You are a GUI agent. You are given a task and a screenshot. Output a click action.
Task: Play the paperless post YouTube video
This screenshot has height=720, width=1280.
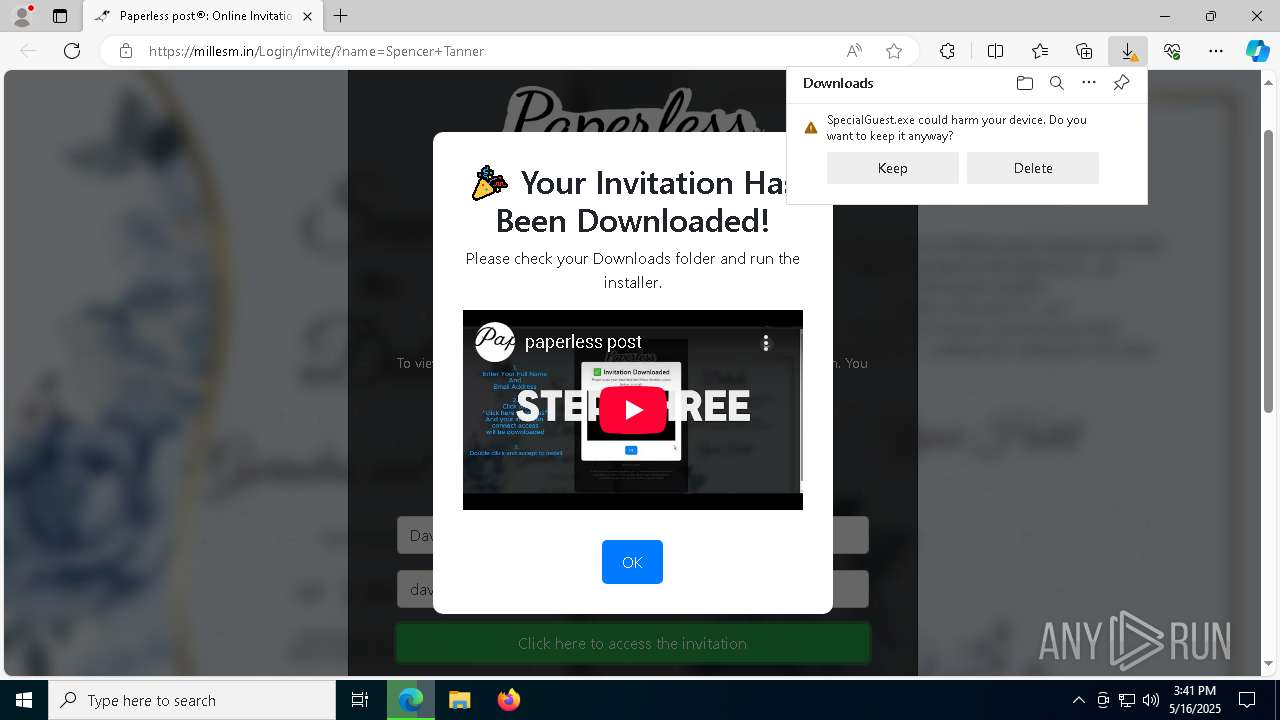(632, 409)
